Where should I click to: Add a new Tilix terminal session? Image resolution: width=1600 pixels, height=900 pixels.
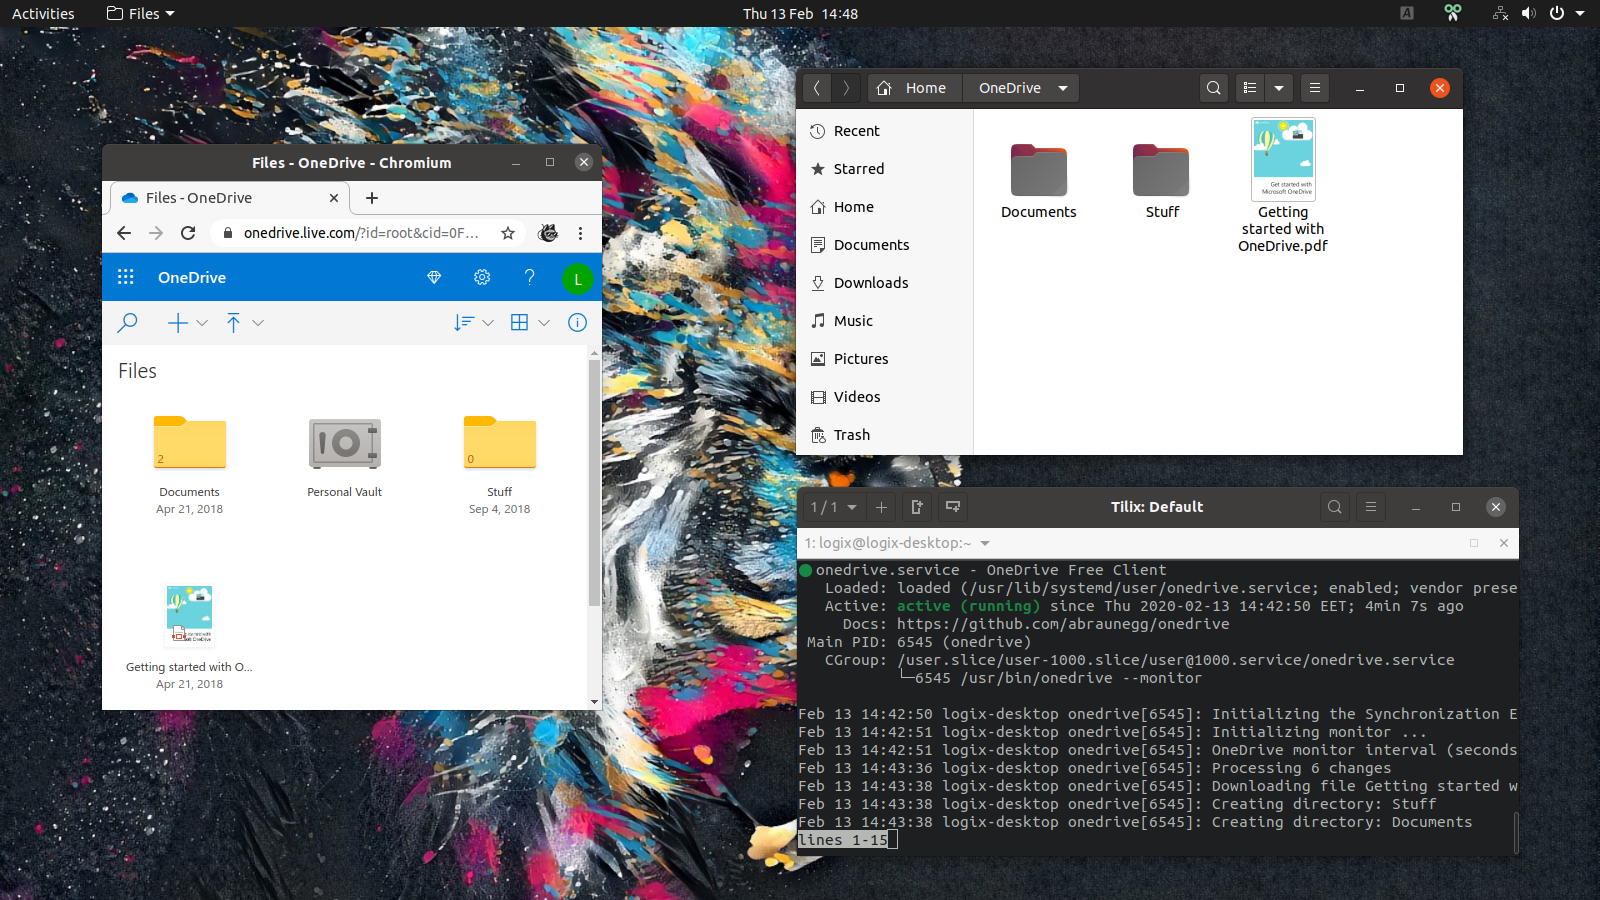881,507
